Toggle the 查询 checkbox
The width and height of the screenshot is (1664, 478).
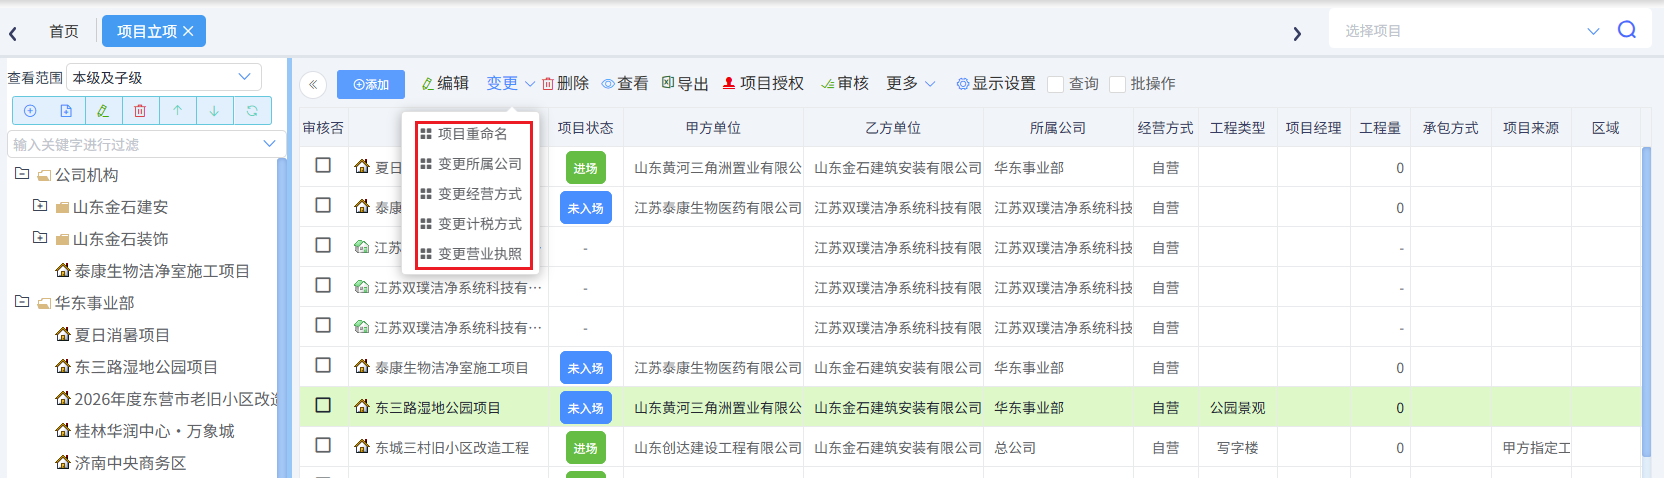tap(1055, 84)
